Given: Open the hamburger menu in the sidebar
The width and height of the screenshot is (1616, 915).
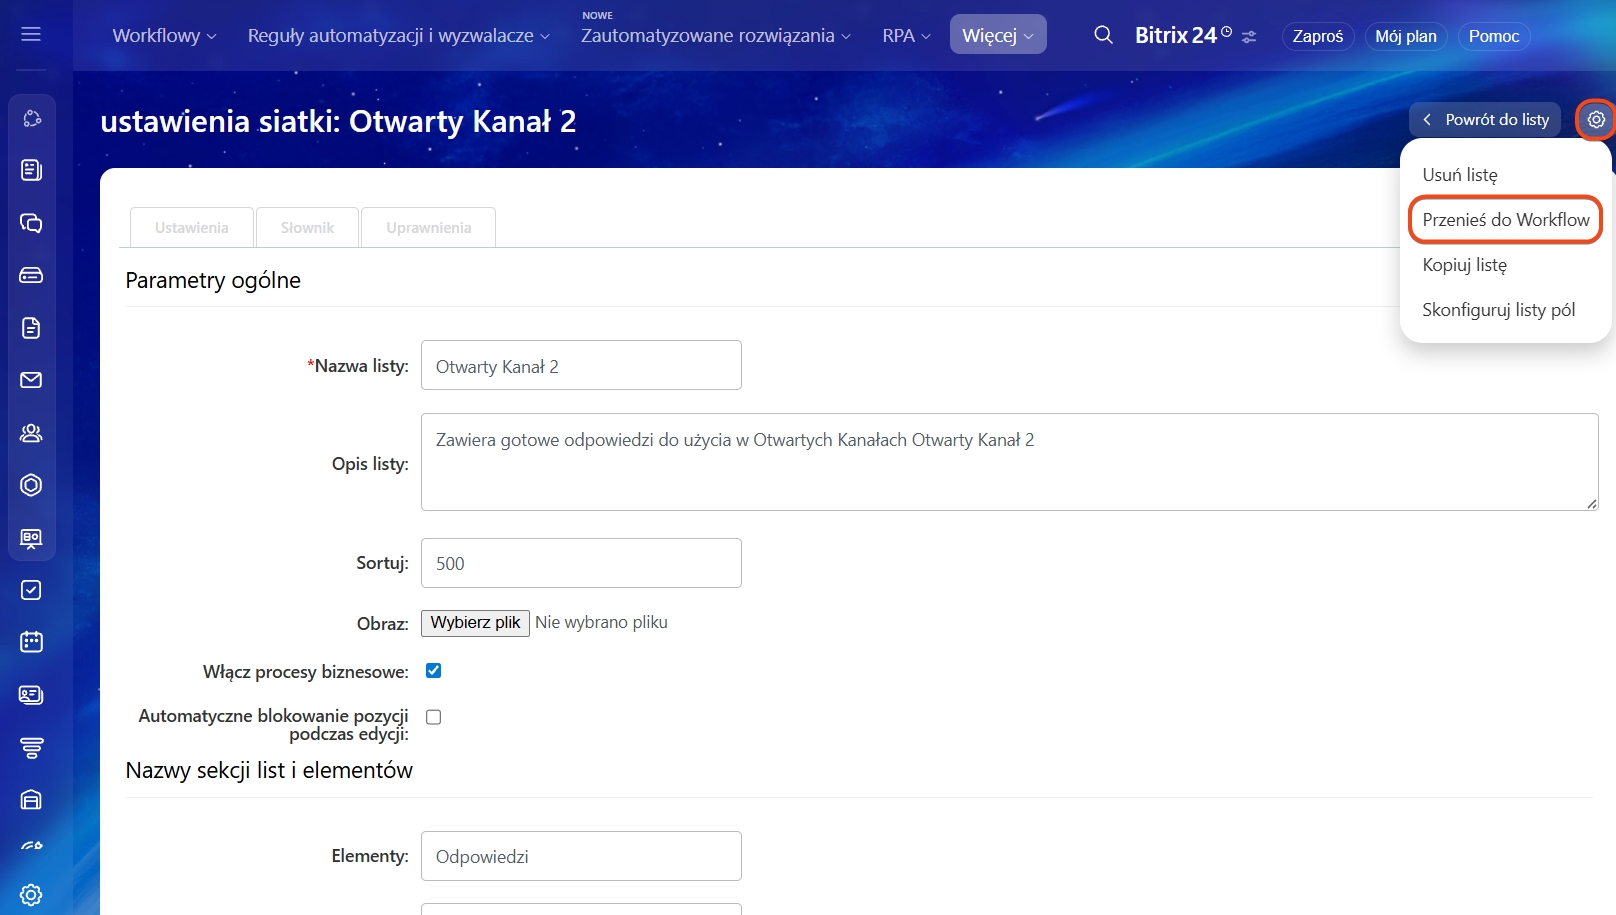Looking at the screenshot, I should [31, 35].
